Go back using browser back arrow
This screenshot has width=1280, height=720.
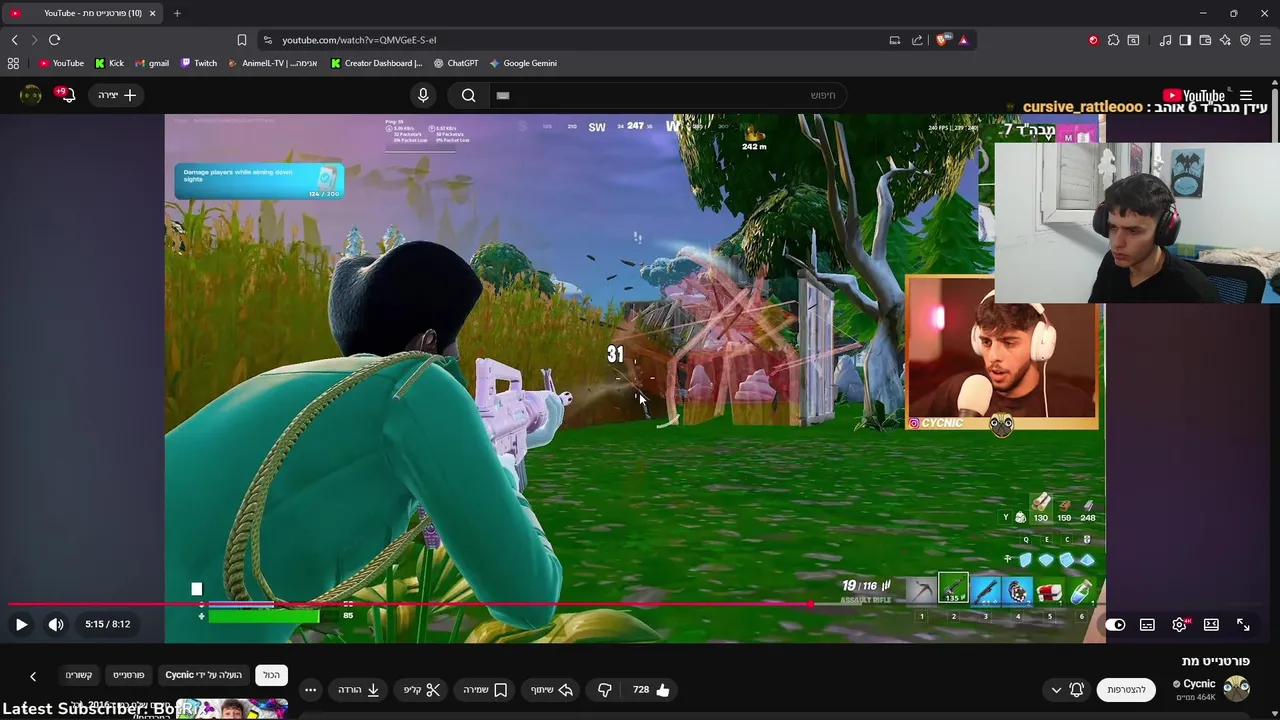[x=14, y=40]
